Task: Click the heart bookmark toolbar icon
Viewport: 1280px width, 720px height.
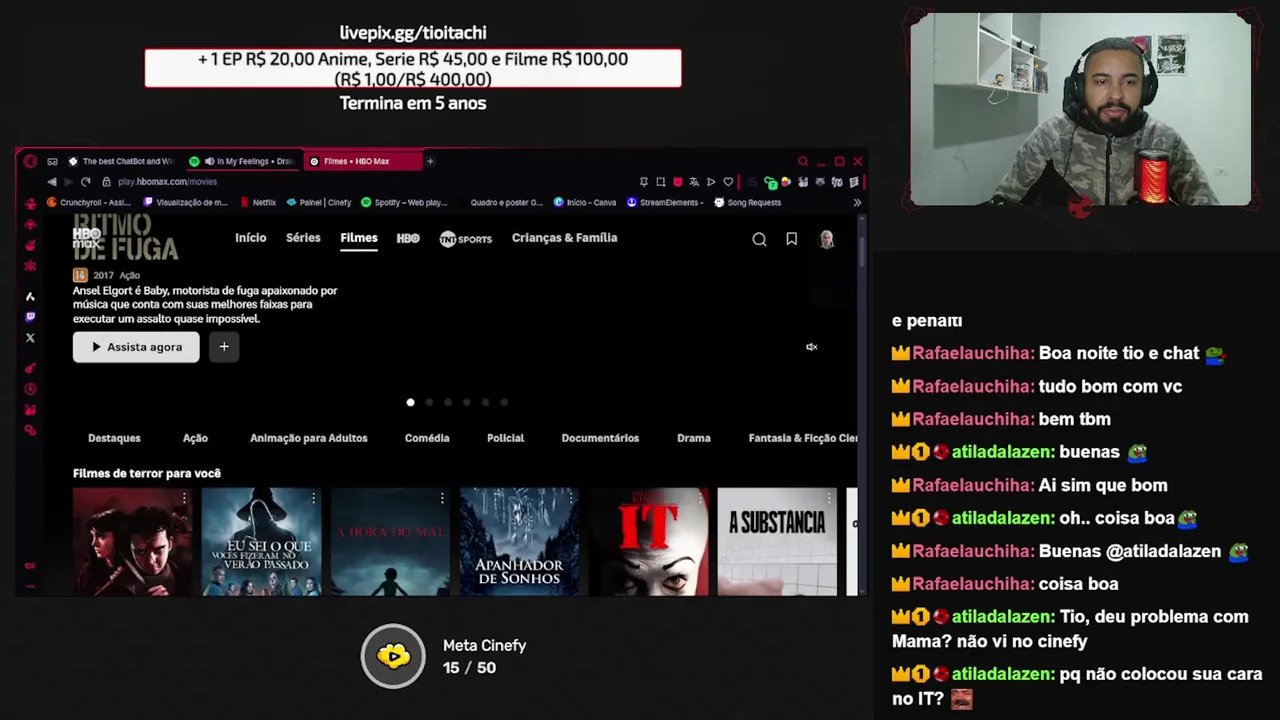Action: pos(728,182)
